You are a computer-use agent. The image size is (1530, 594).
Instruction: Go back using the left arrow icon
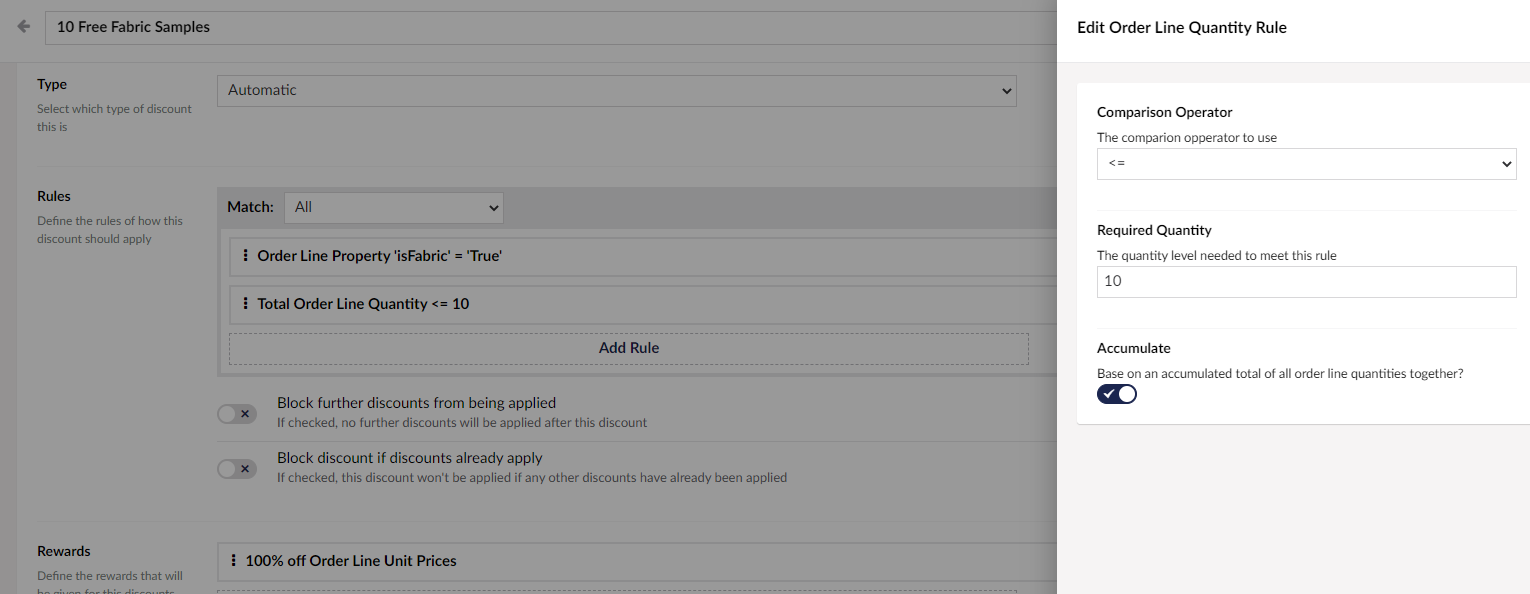pyautogui.click(x=24, y=27)
